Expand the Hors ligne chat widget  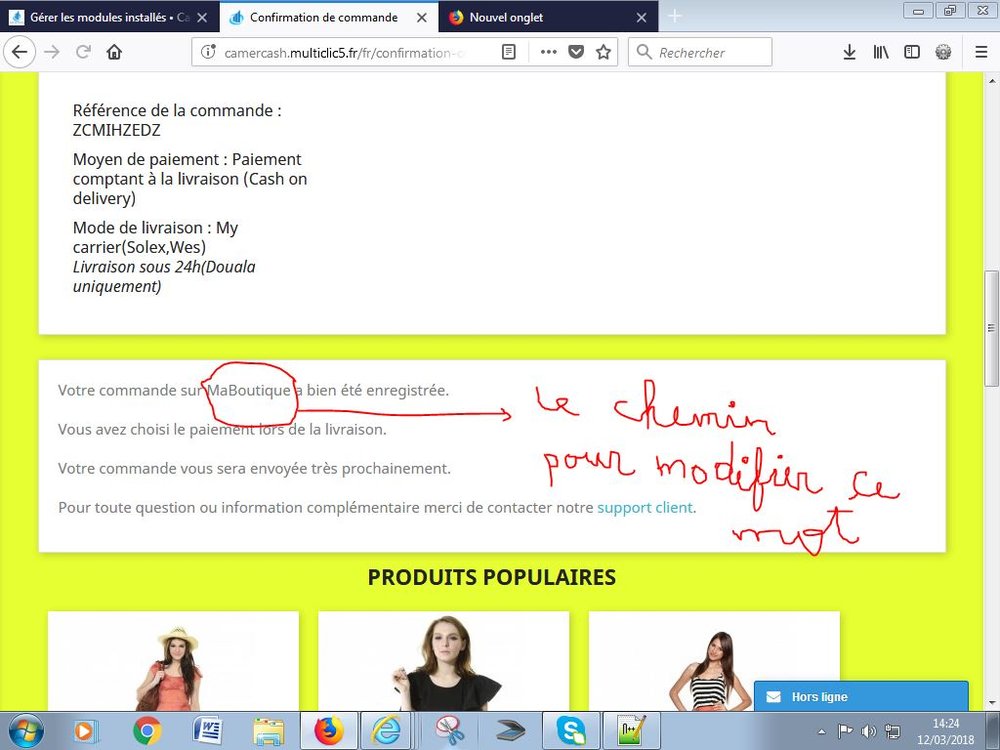[860, 696]
